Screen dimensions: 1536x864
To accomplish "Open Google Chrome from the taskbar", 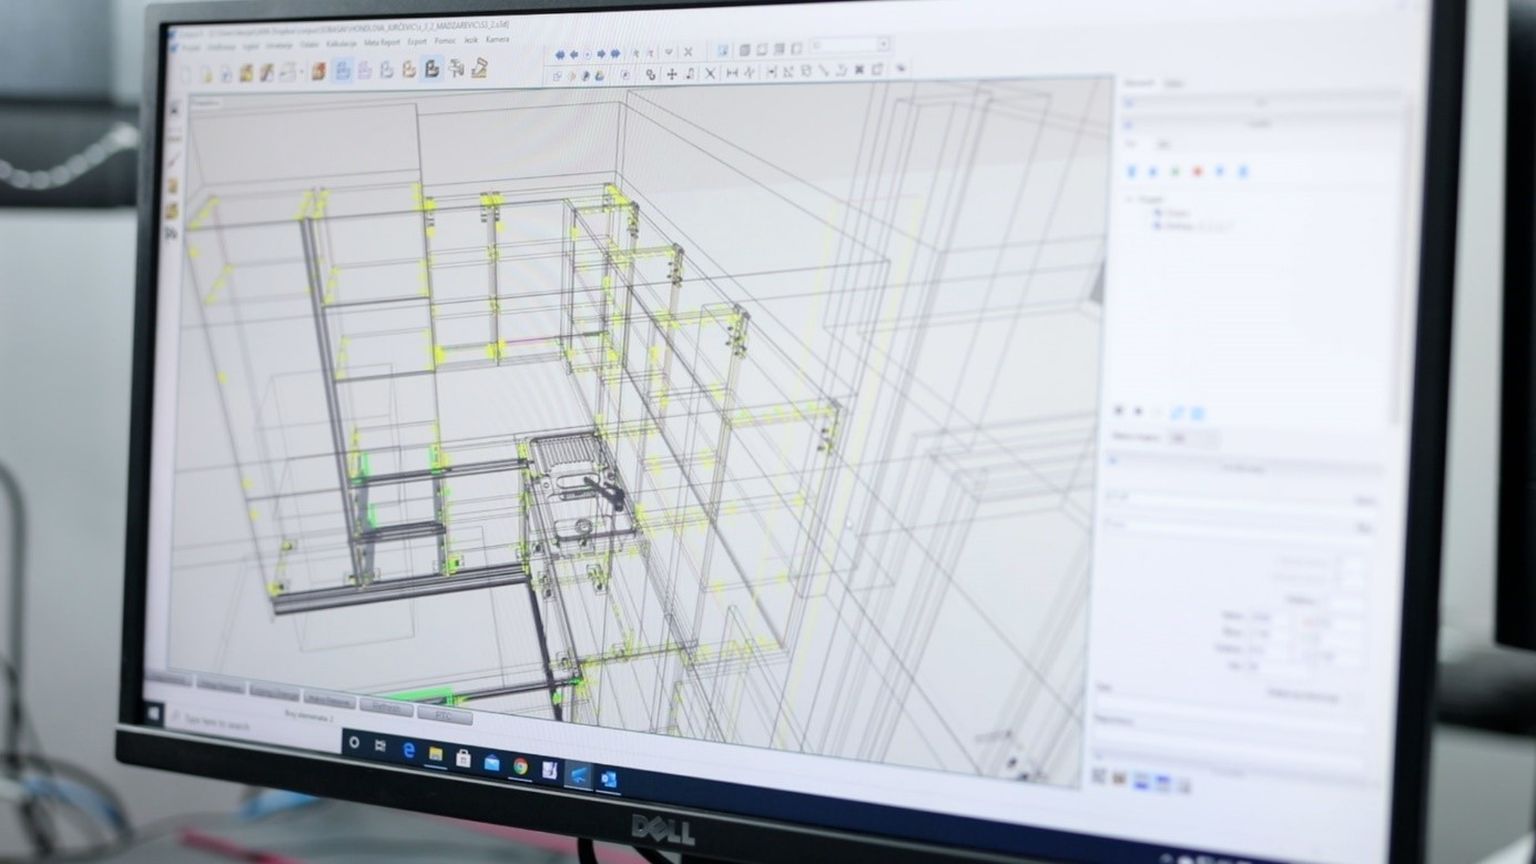I will (521, 766).
